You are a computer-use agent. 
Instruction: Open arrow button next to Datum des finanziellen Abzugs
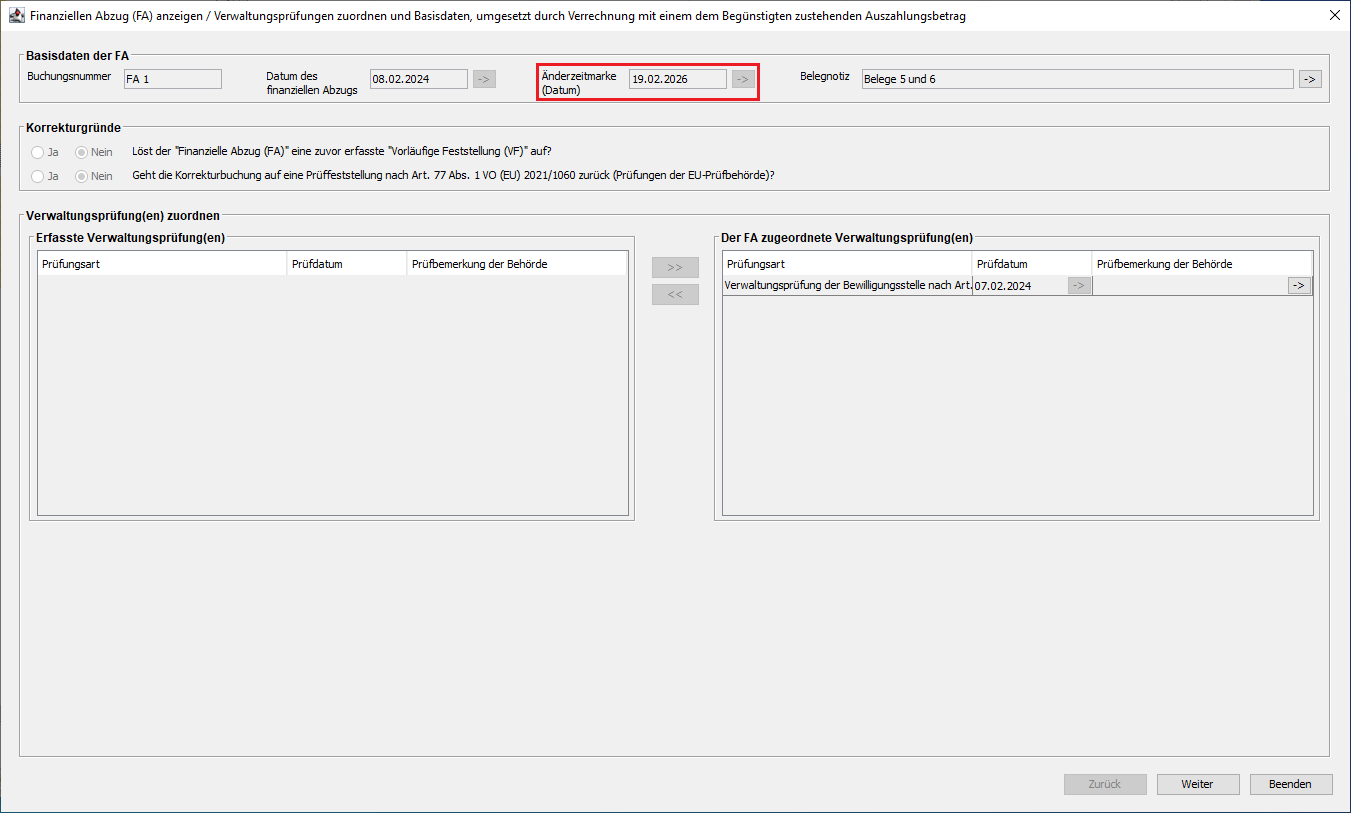click(x=484, y=79)
